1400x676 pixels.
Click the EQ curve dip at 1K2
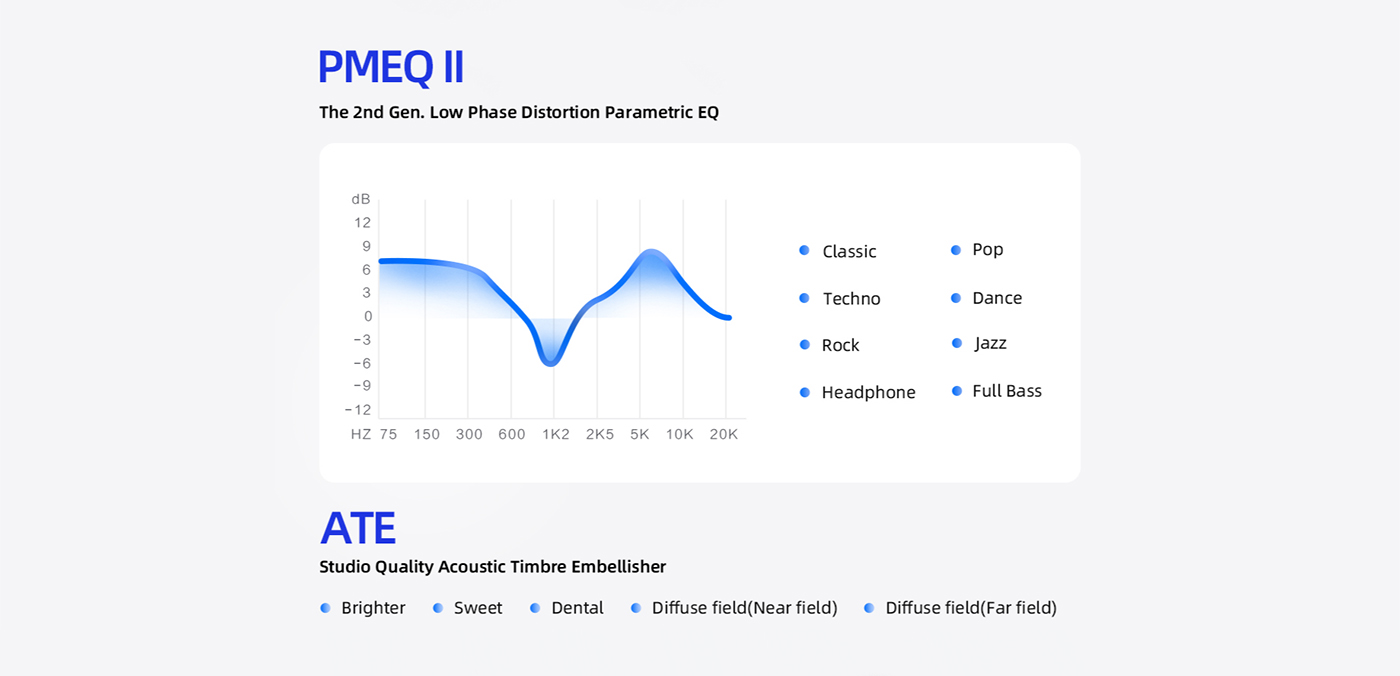pos(551,362)
